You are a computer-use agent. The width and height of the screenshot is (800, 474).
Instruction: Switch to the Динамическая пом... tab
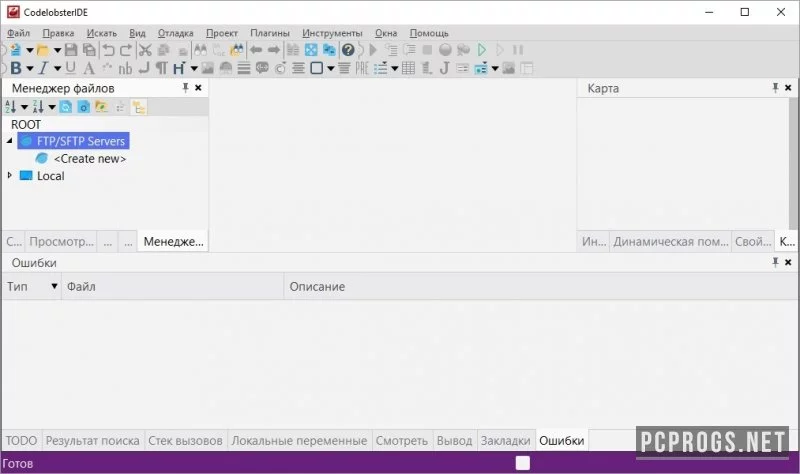[670, 241]
